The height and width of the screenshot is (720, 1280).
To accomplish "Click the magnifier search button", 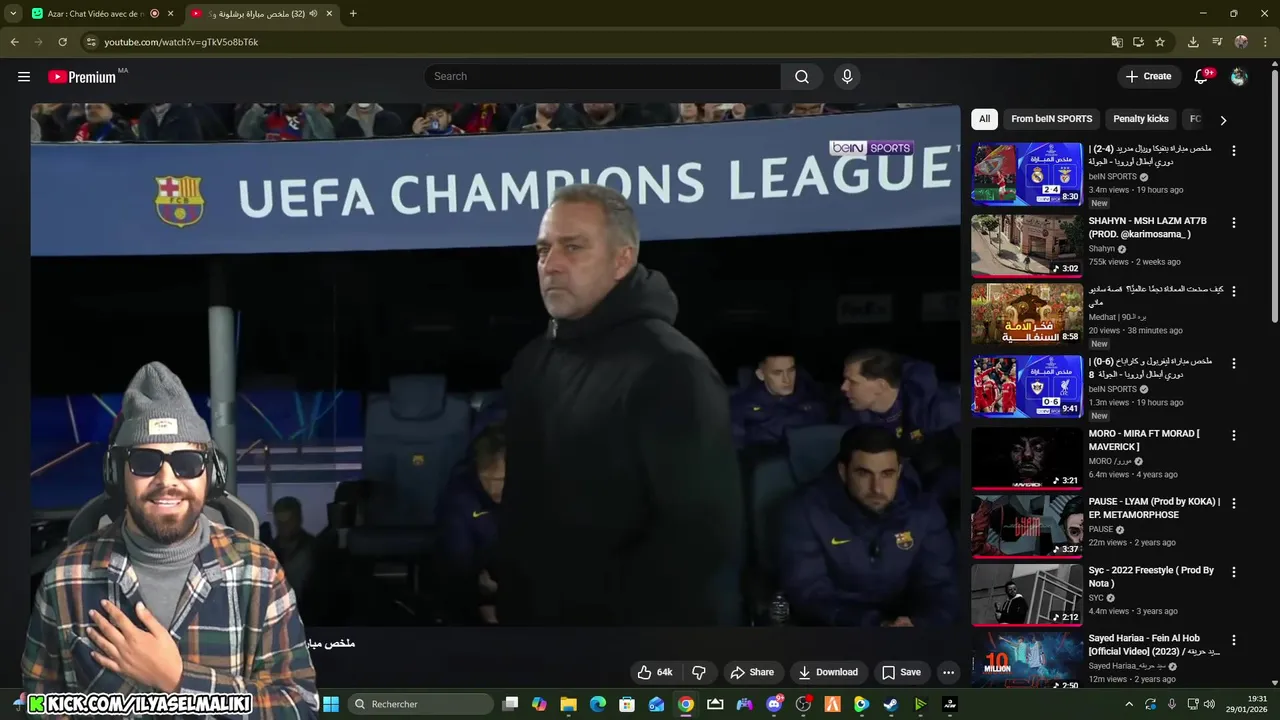I will coord(802,77).
